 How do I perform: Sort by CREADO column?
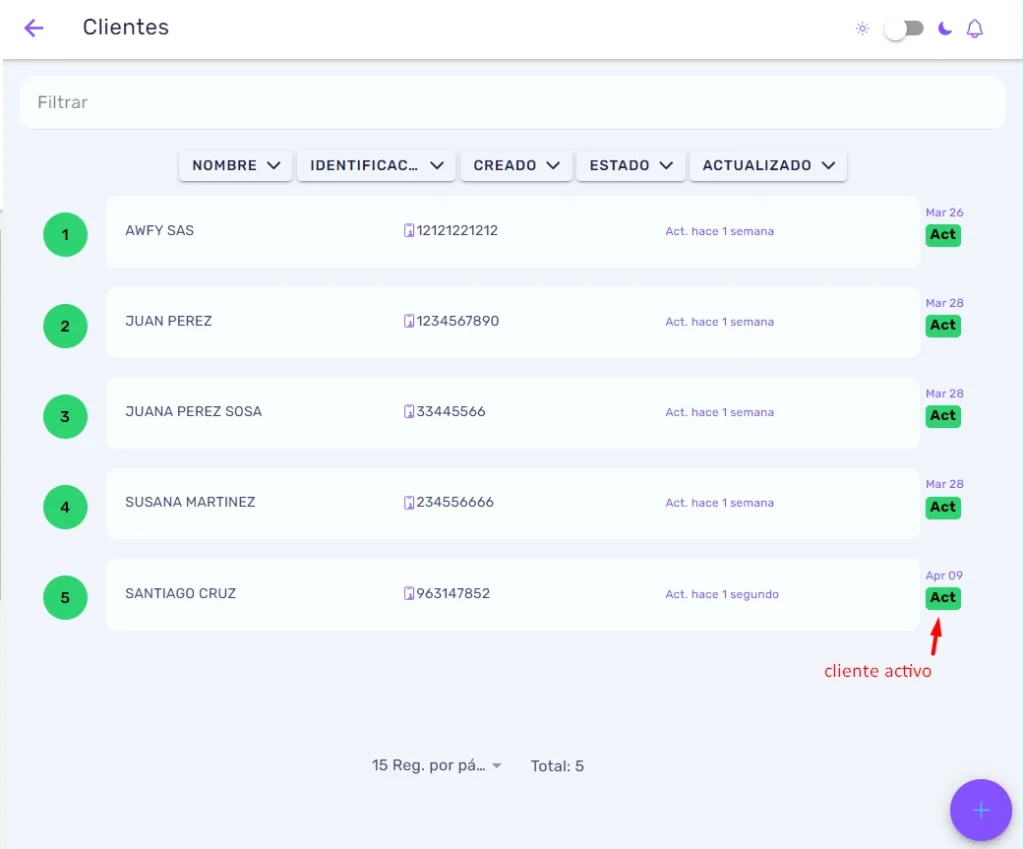[x=516, y=165]
